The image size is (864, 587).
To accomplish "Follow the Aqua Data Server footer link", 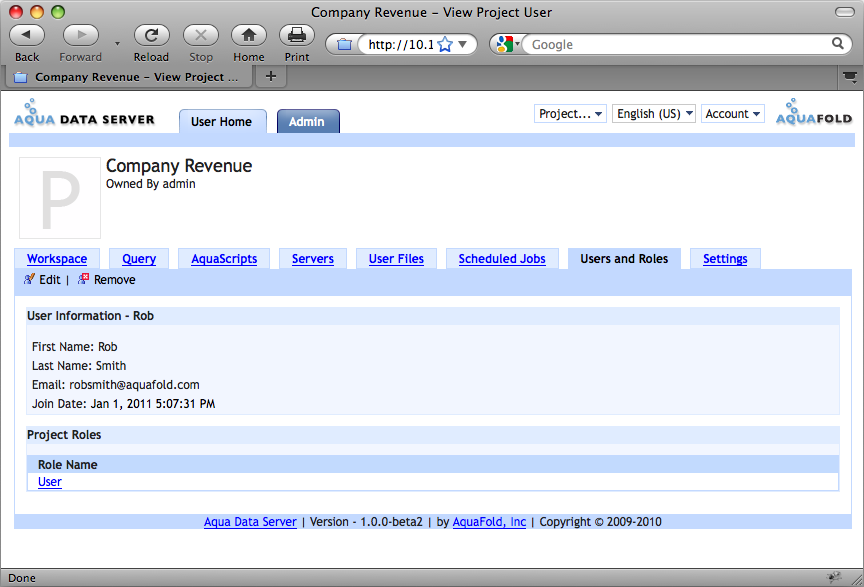I will (x=250, y=522).
